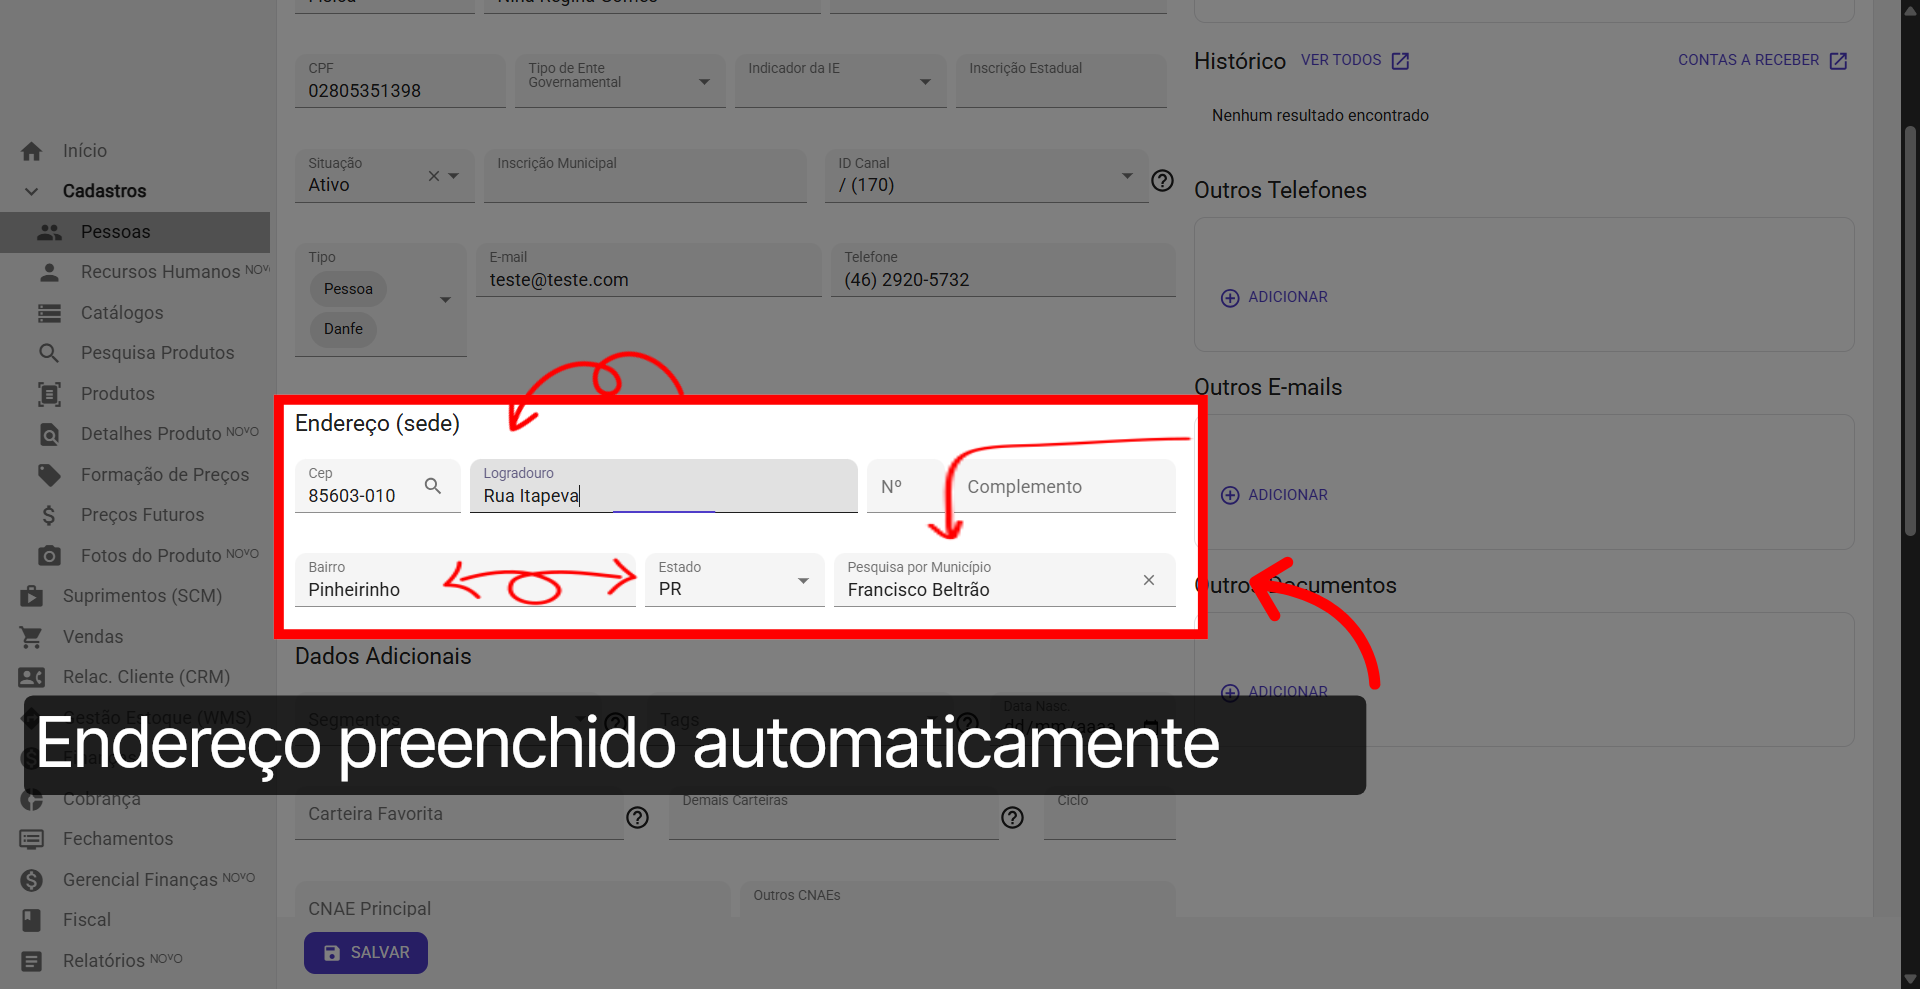This screenshot has height=989, width=1920.
Task: Collapse the Cadastros section chevron
Action: click(x=31, y=191)
